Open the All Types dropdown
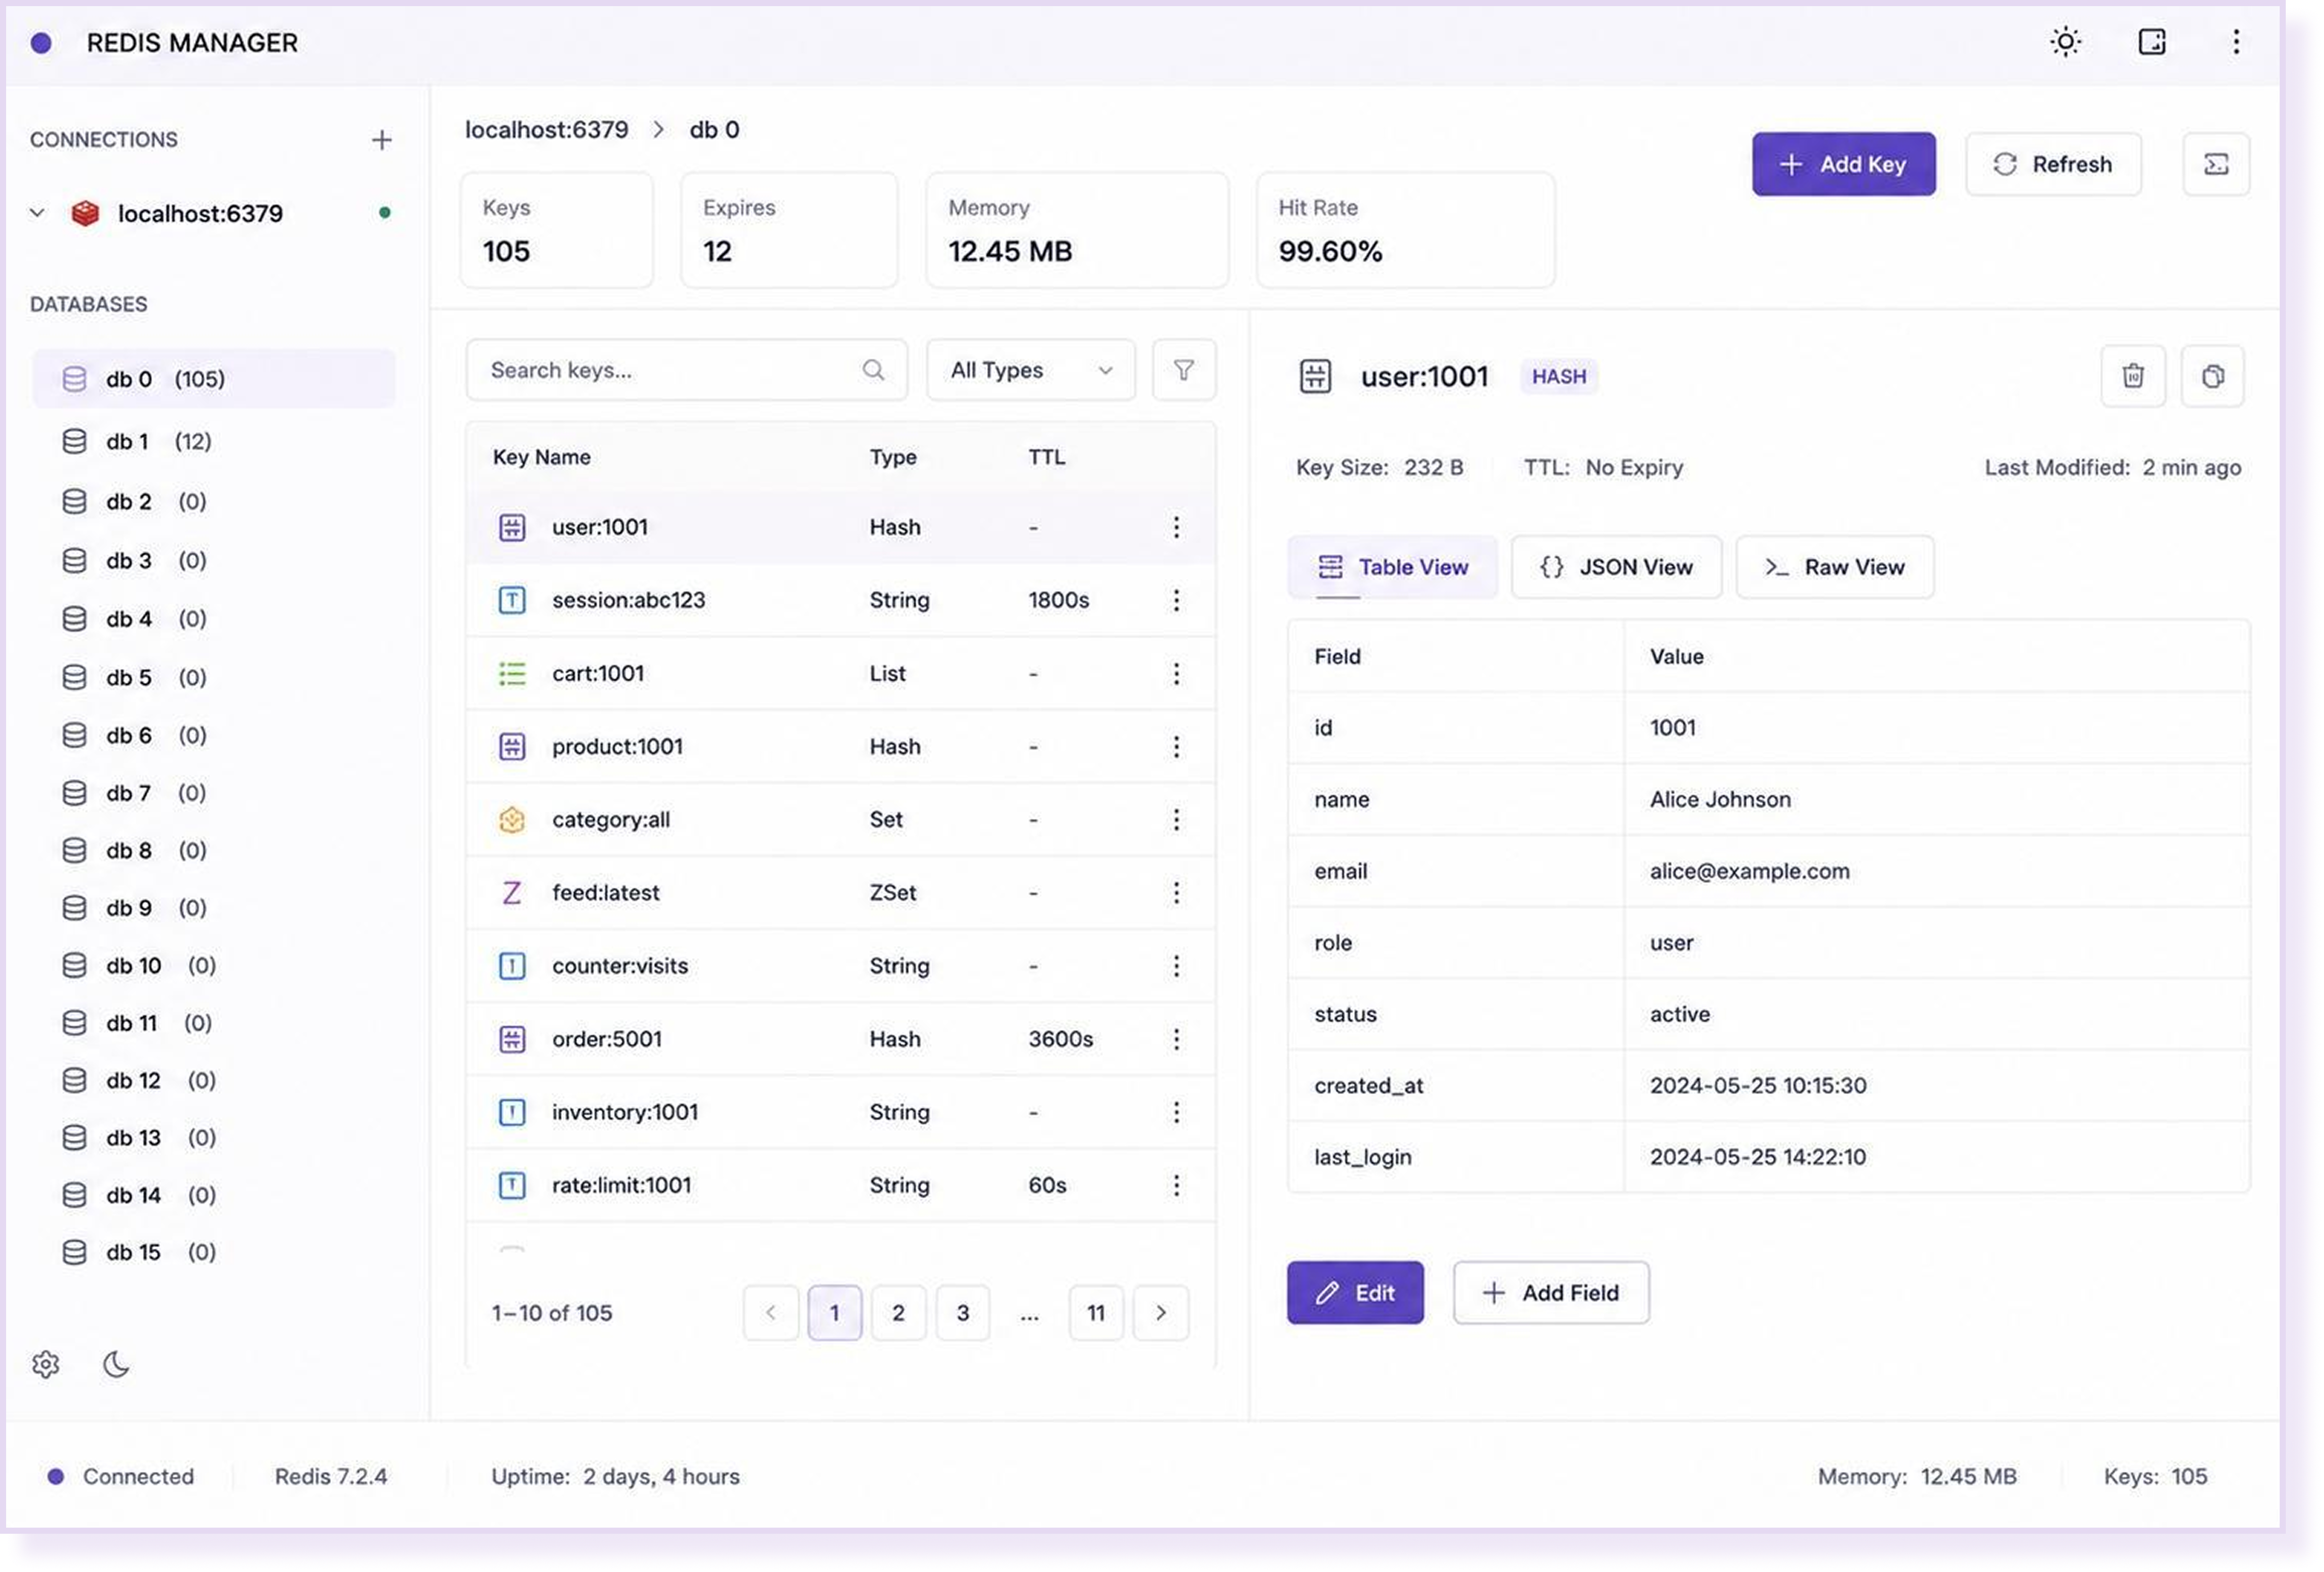Screen dimensions: 2324x1572 [x=1031, y=370]
